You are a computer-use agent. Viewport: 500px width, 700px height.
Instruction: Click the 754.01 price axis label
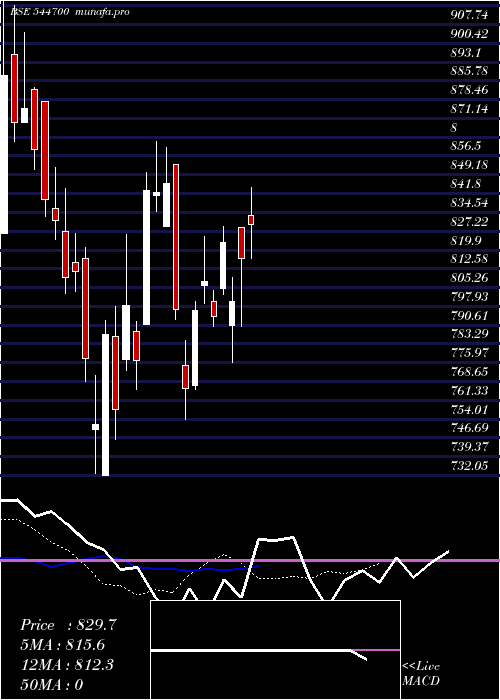pyautogui.click(x=469, y=409)
